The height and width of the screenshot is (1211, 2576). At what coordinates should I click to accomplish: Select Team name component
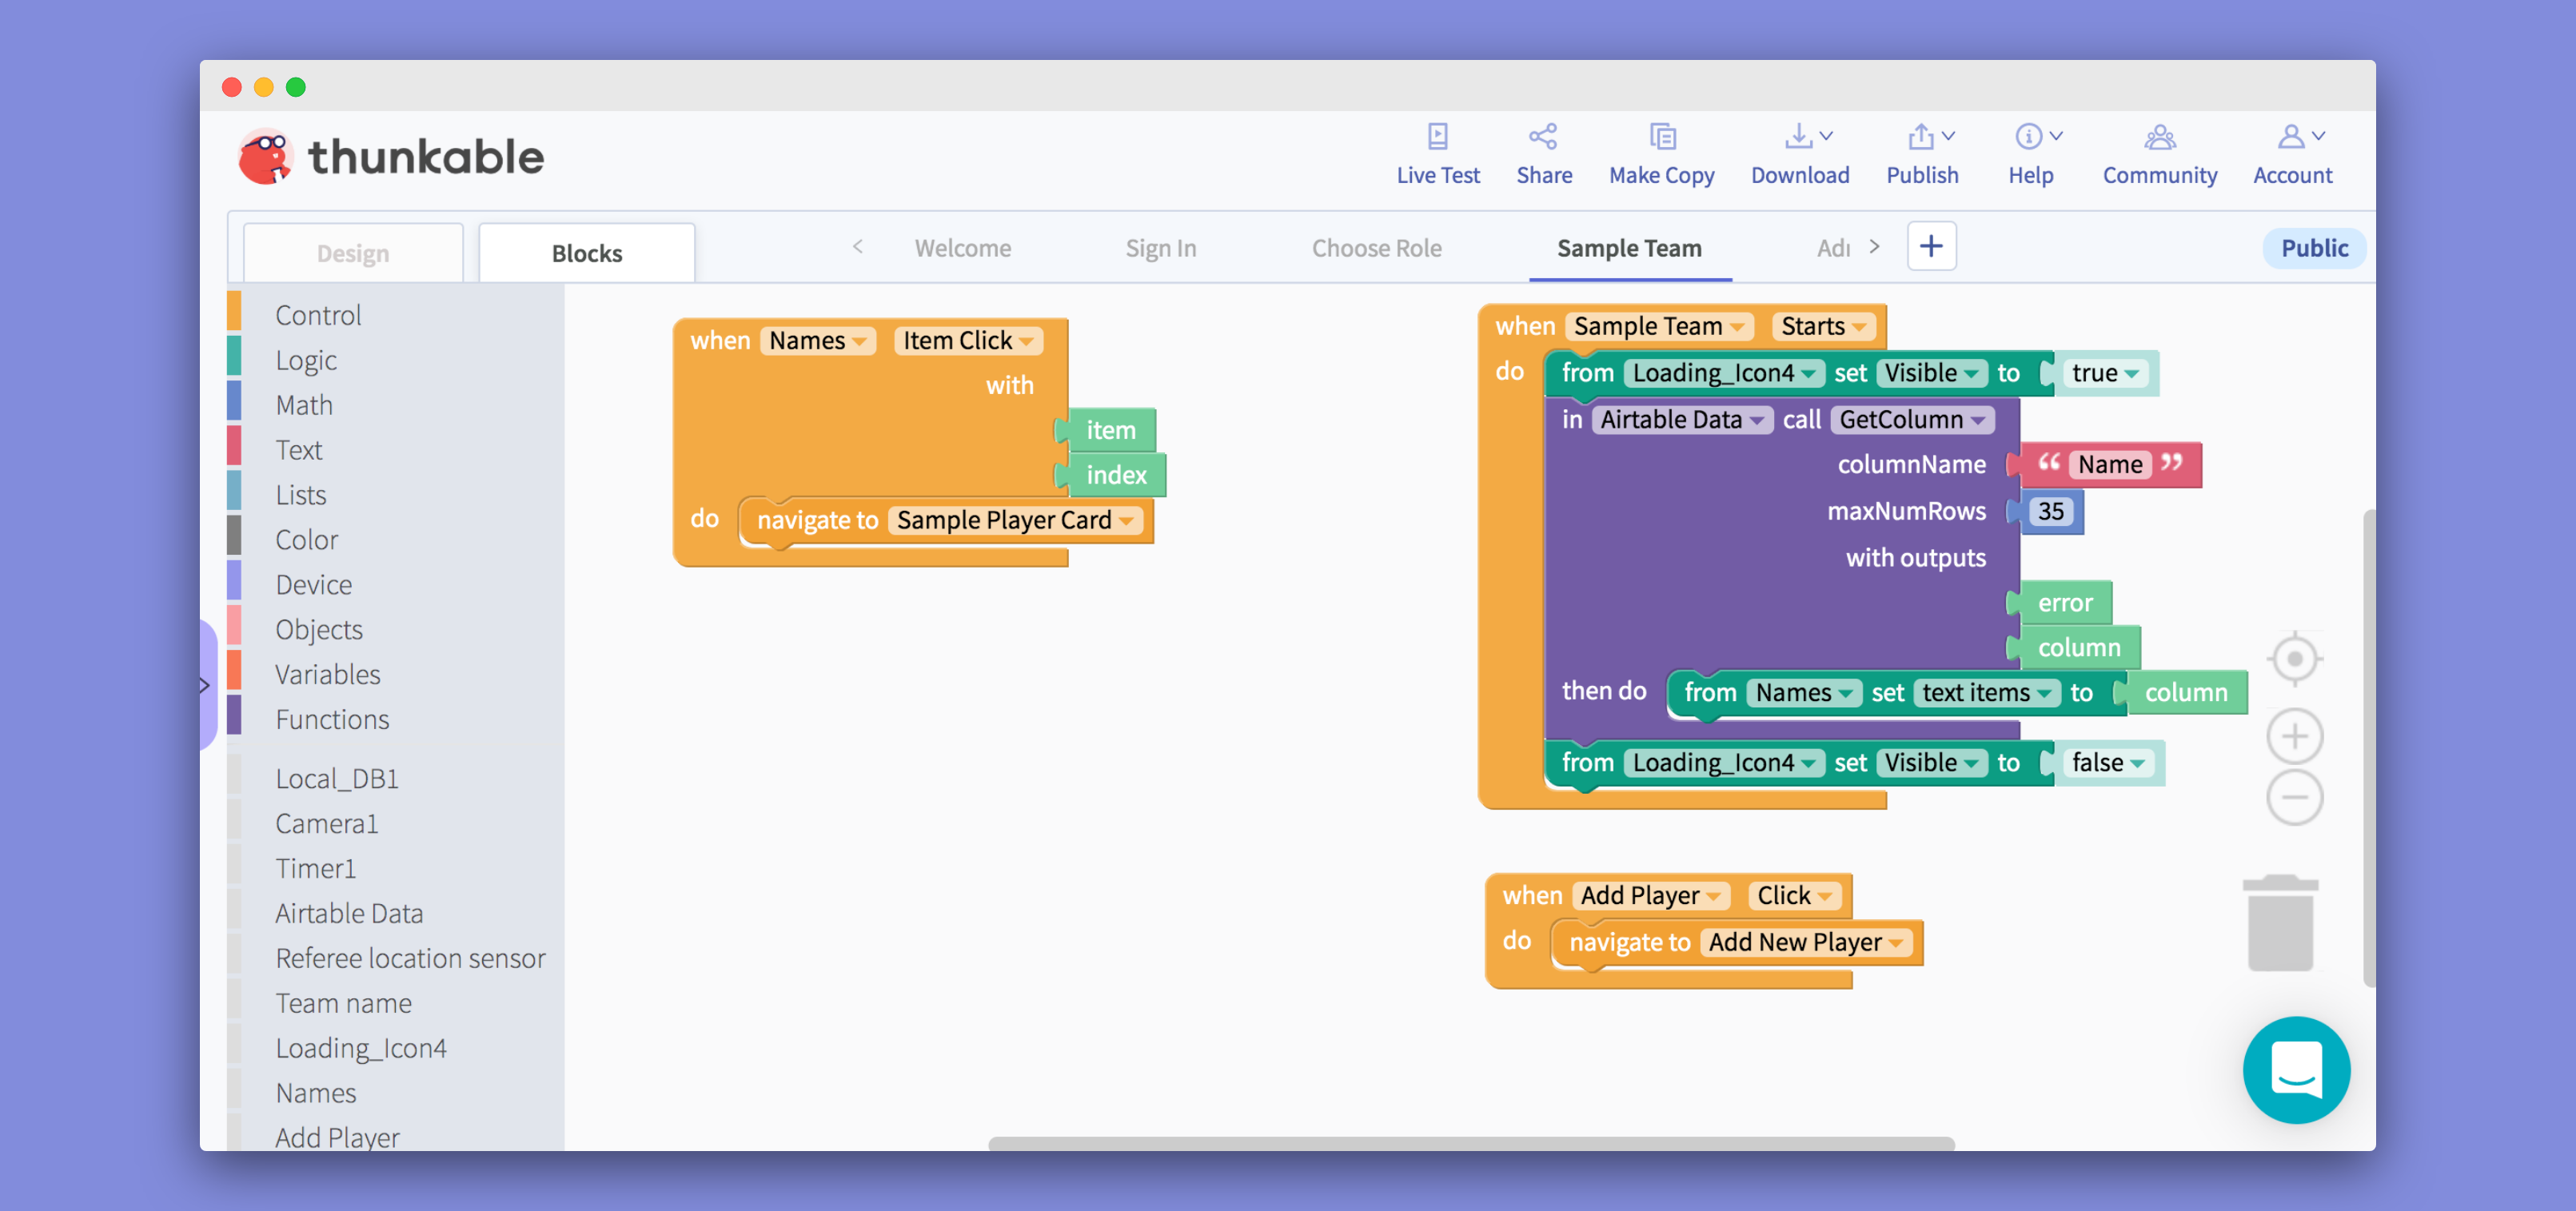343,1004
